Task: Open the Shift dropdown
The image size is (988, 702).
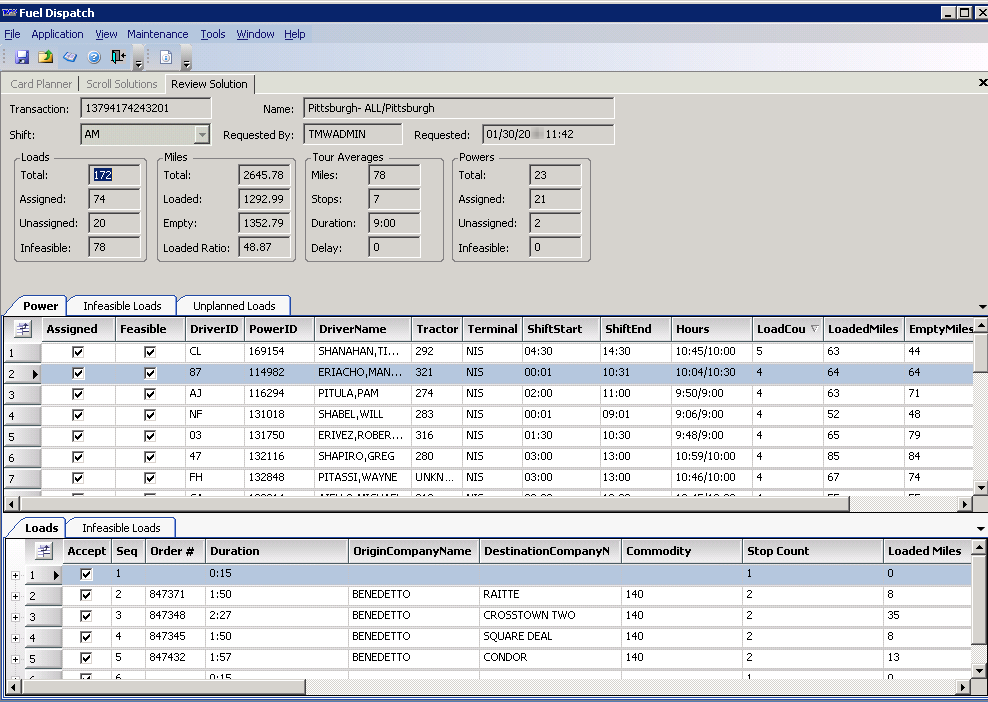Action: [202, 134]
